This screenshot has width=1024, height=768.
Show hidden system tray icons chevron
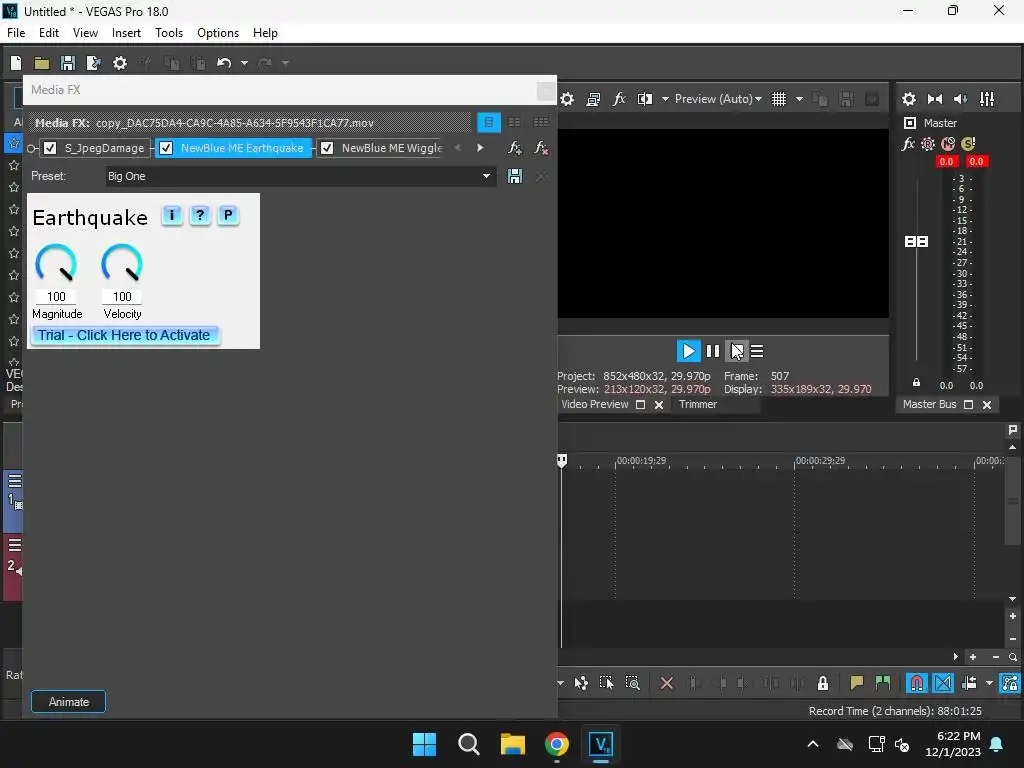pyautogui.click(x=813, y=744)
